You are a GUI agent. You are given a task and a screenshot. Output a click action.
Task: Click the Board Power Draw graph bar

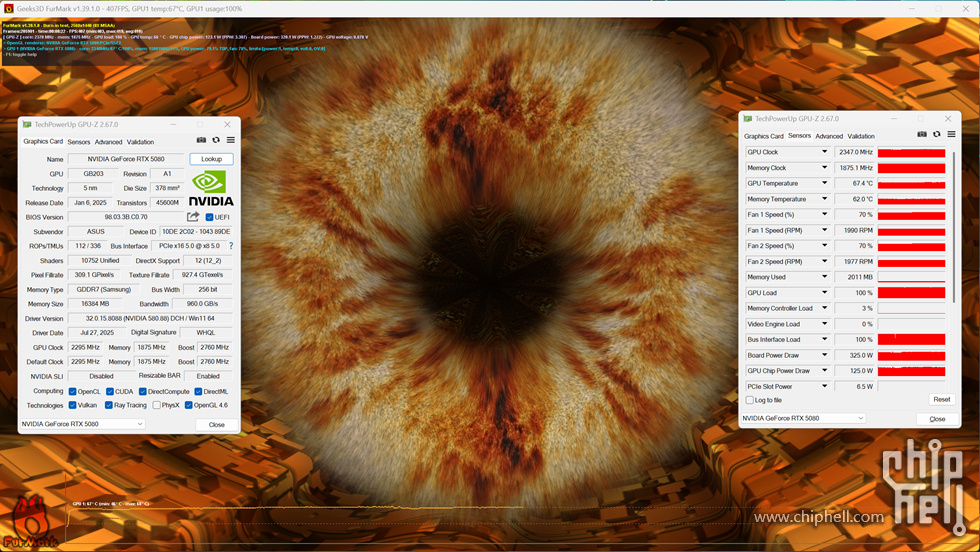[911, 355]
